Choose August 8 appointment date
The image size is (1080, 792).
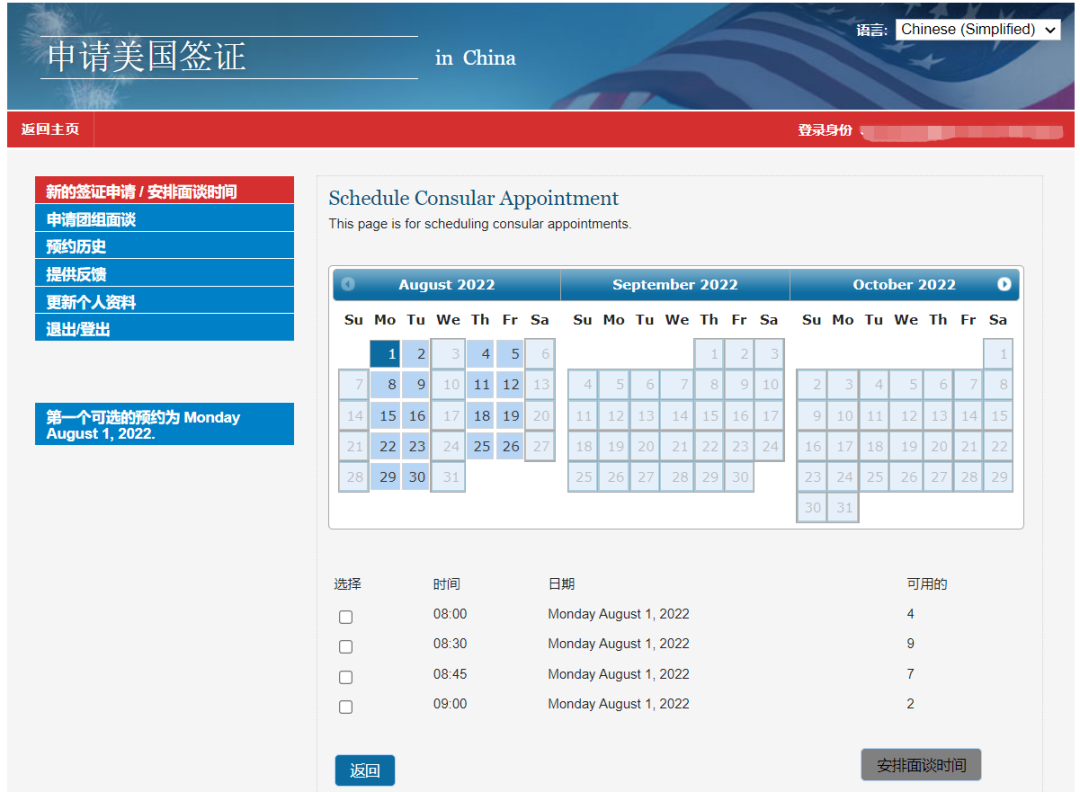385,384
